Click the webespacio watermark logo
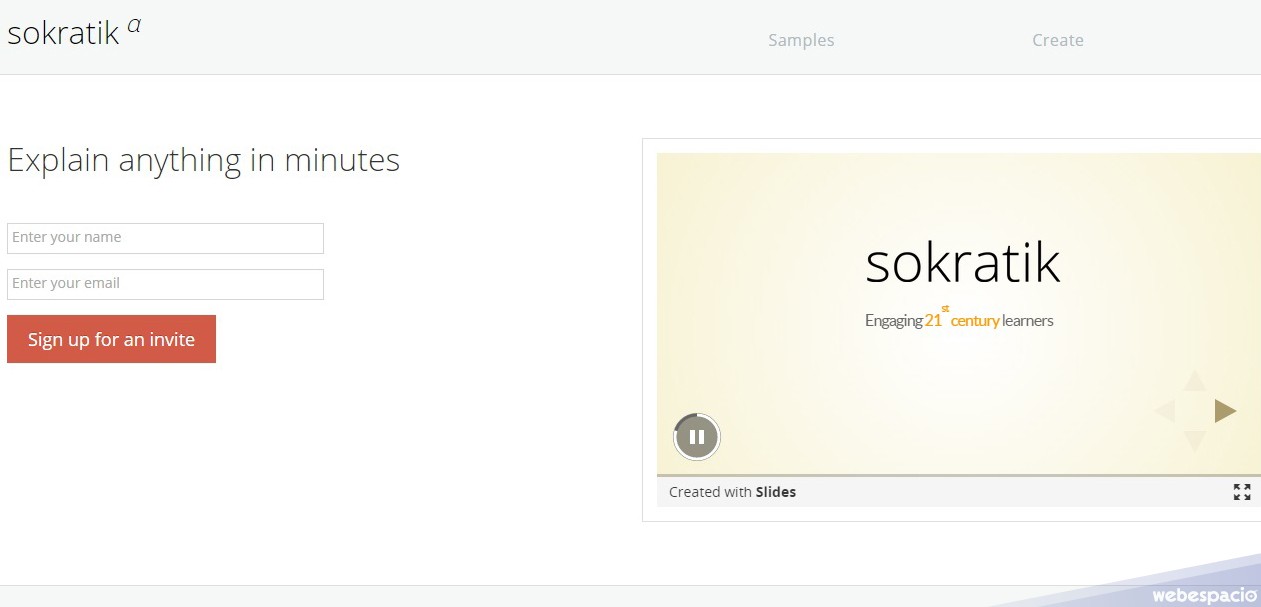Image resolution: width=1261 pixels, height=607 pixels. point(1203,595)
